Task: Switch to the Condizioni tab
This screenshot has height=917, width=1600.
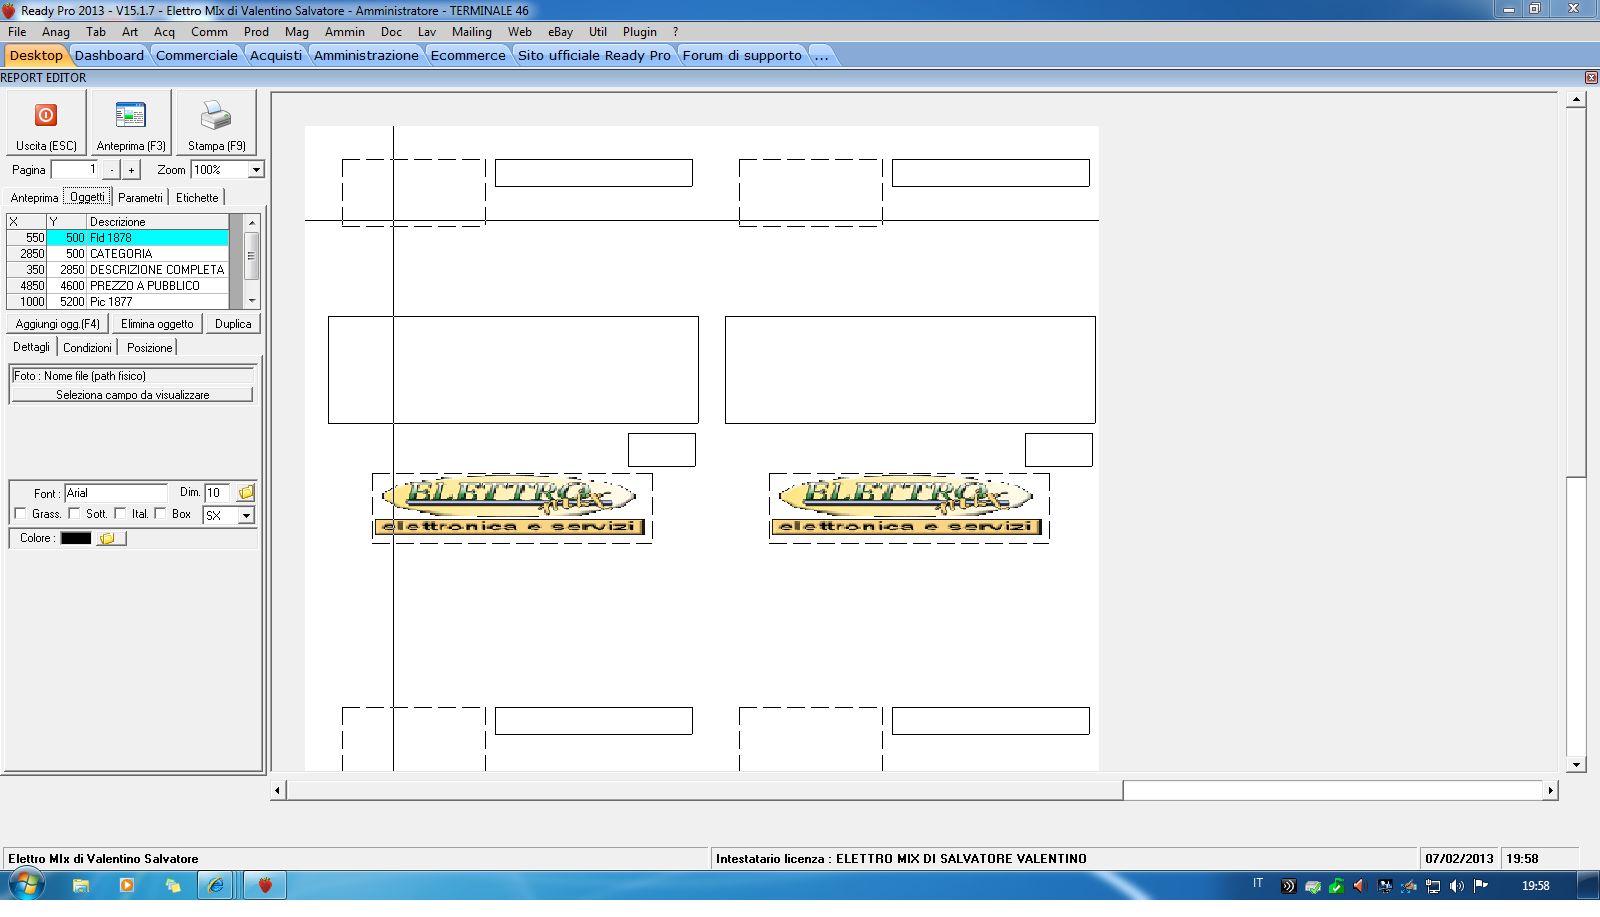Action: click(x=88, y=348)
